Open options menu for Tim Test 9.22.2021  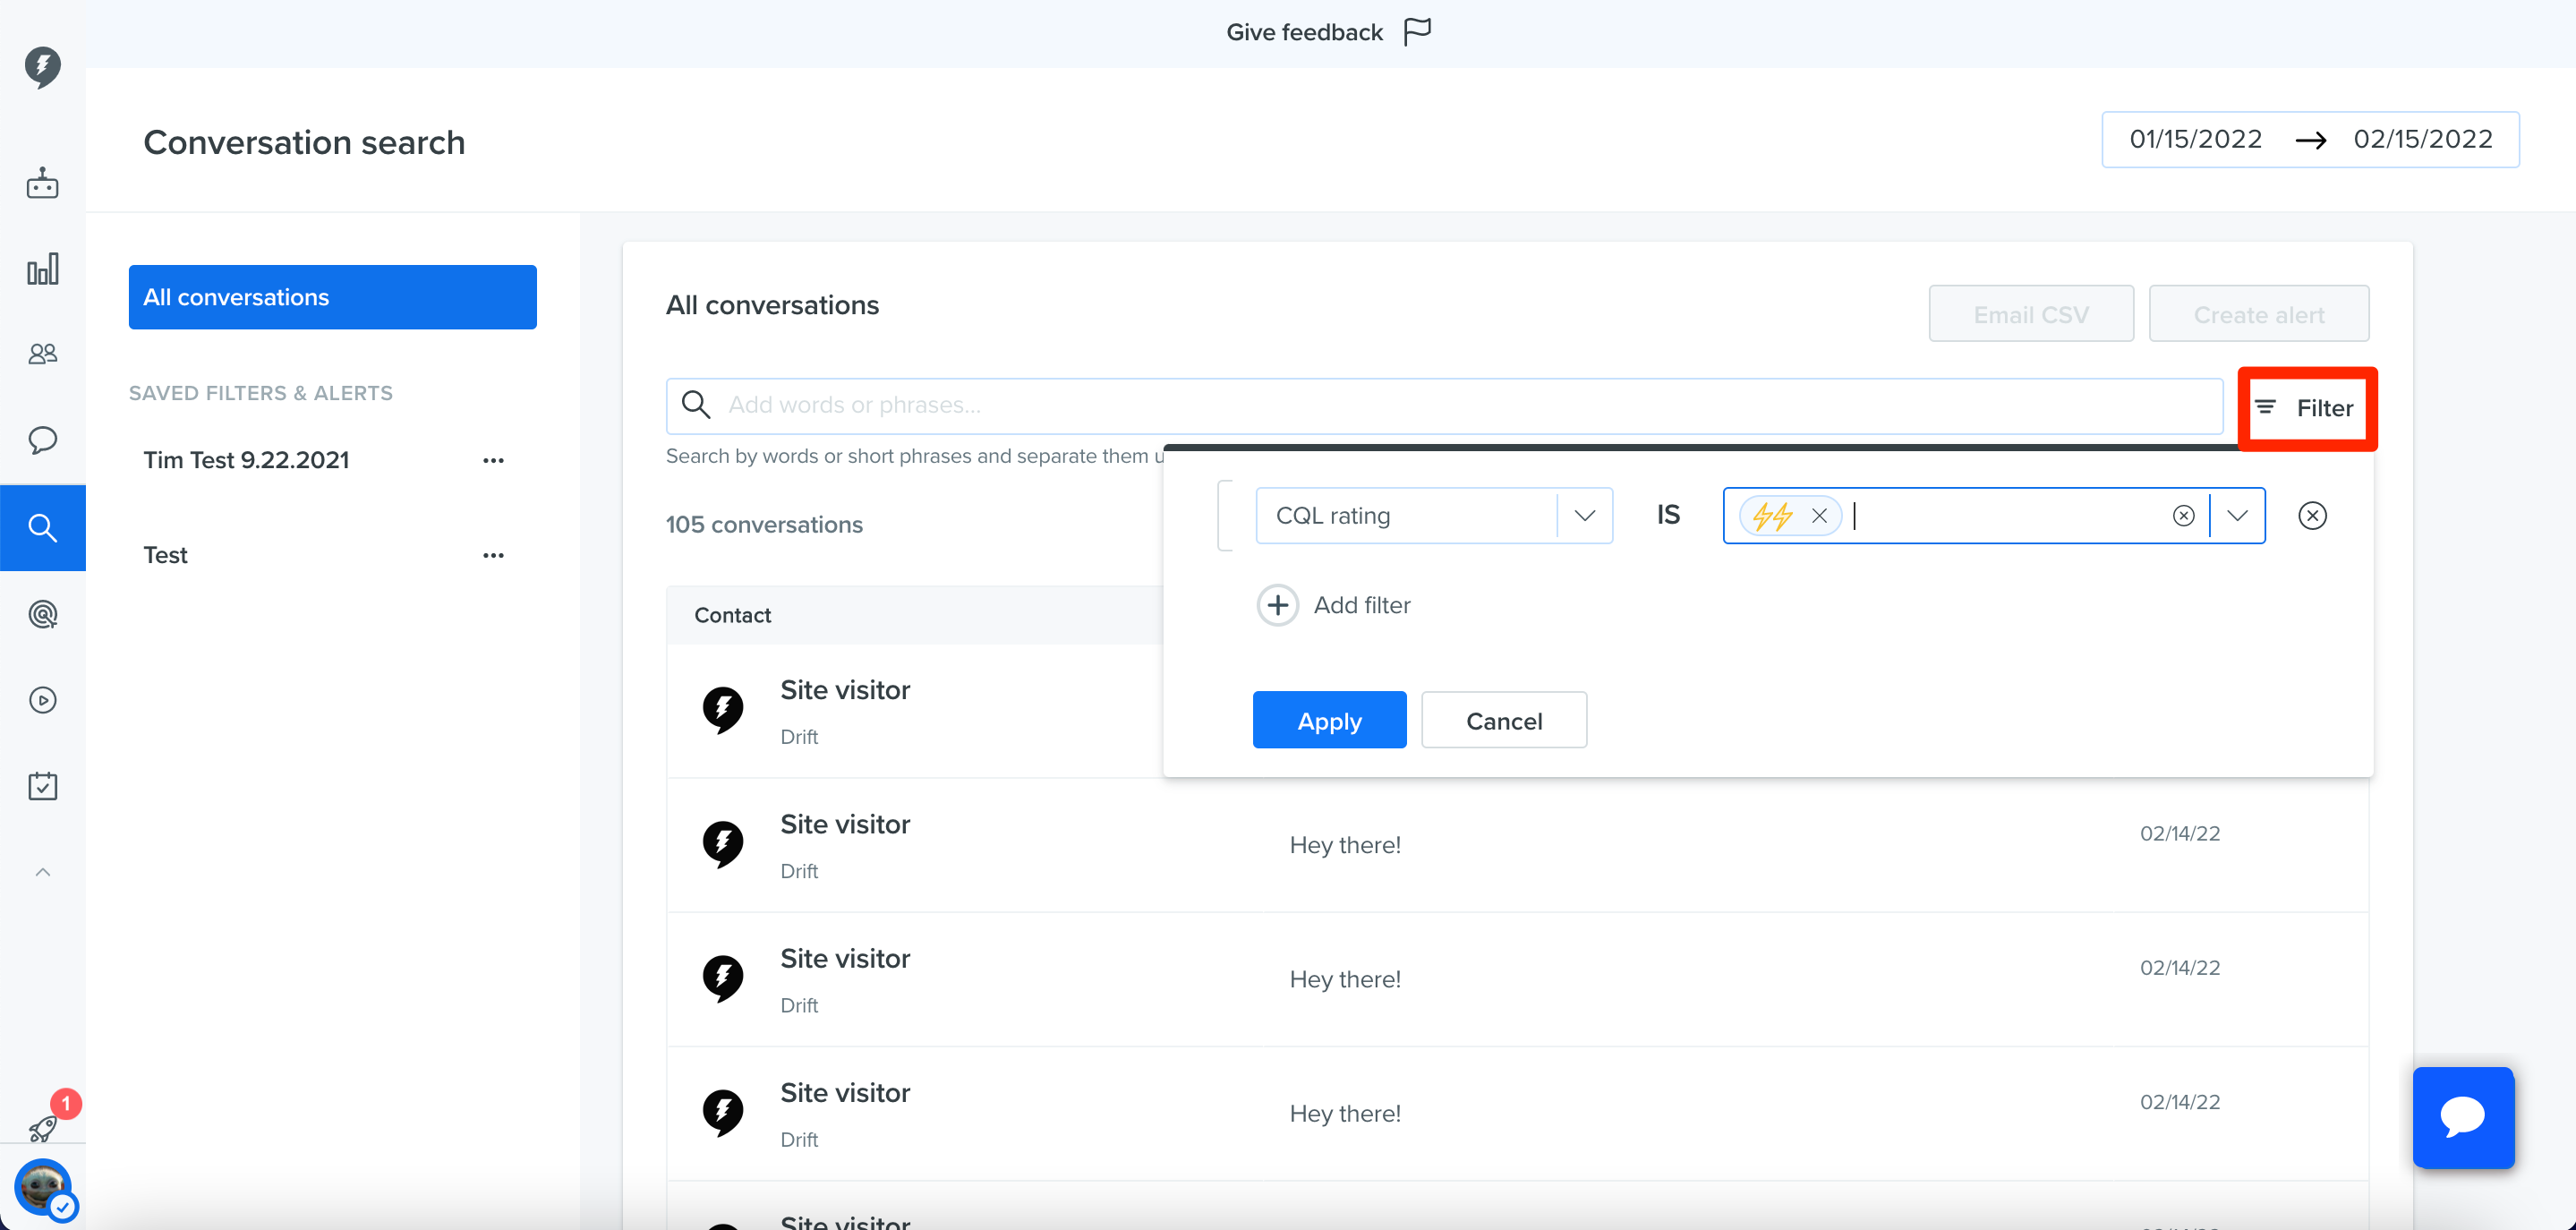(x=493, y=460)
